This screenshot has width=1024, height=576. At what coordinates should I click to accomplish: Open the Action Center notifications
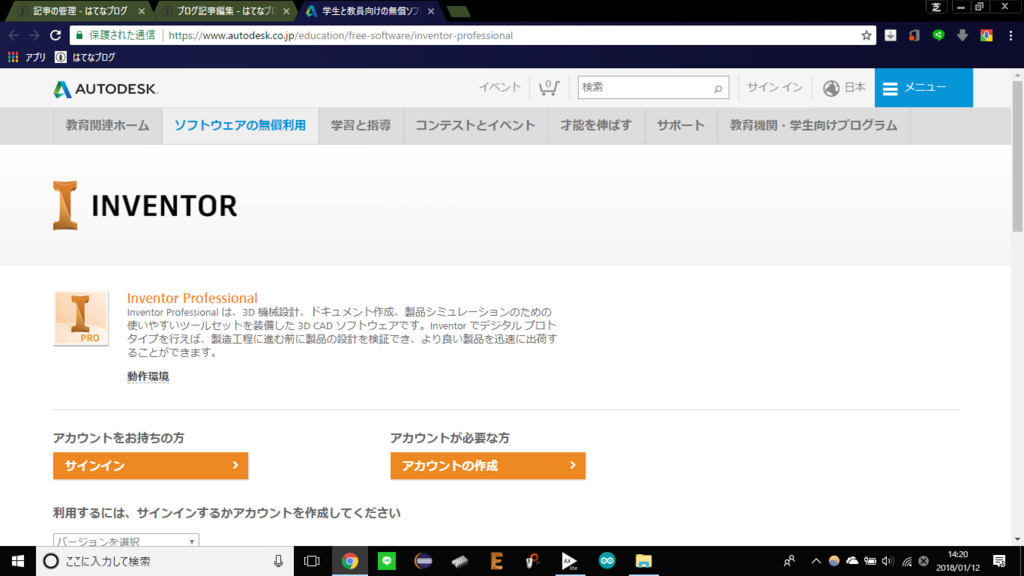pos(999,561)
